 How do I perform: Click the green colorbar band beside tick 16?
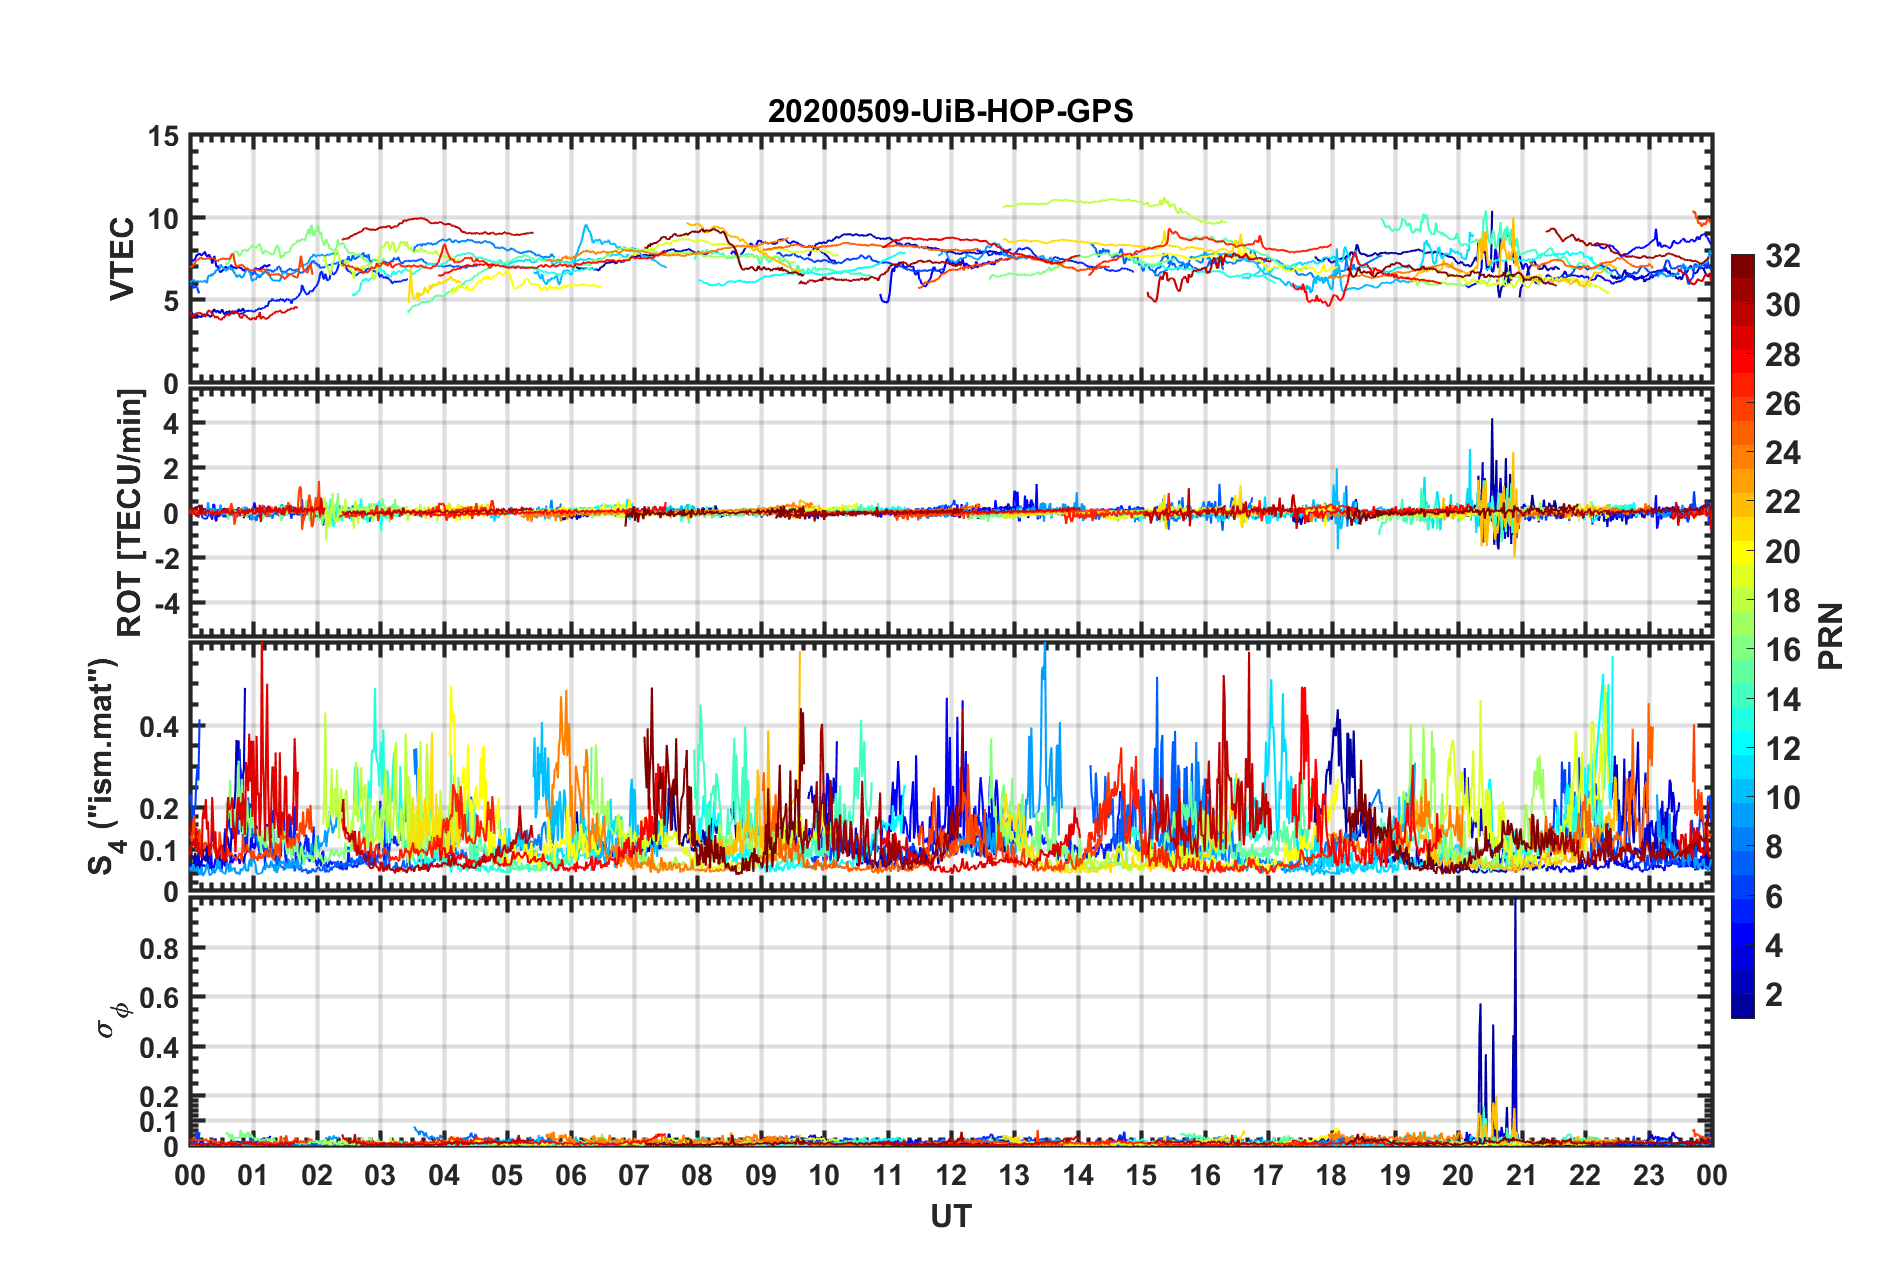point(1742,650)
